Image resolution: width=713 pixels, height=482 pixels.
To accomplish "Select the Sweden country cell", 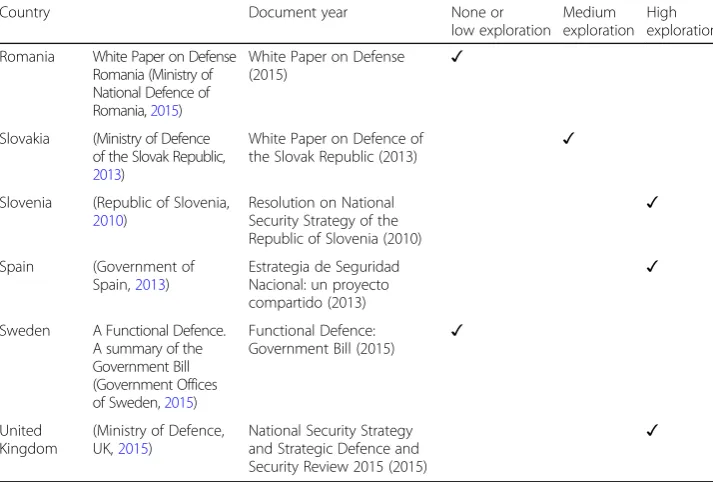I will pos(25,331).
